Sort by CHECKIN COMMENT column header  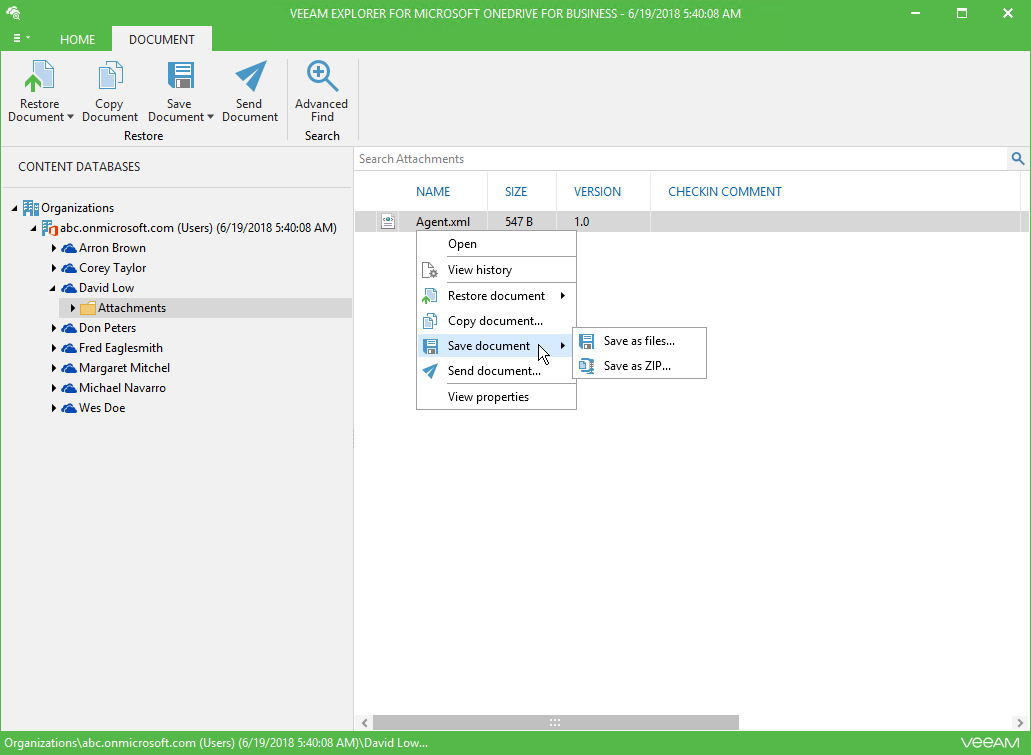pos(725,192)
